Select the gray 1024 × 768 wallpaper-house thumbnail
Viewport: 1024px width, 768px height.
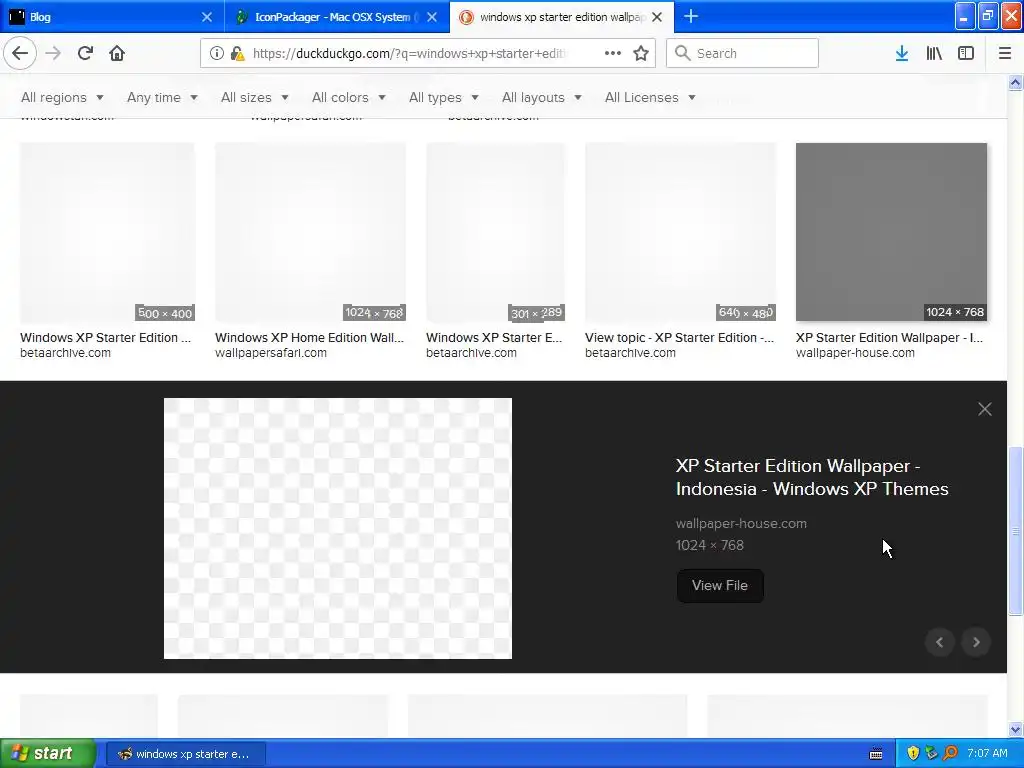point(891,232)
